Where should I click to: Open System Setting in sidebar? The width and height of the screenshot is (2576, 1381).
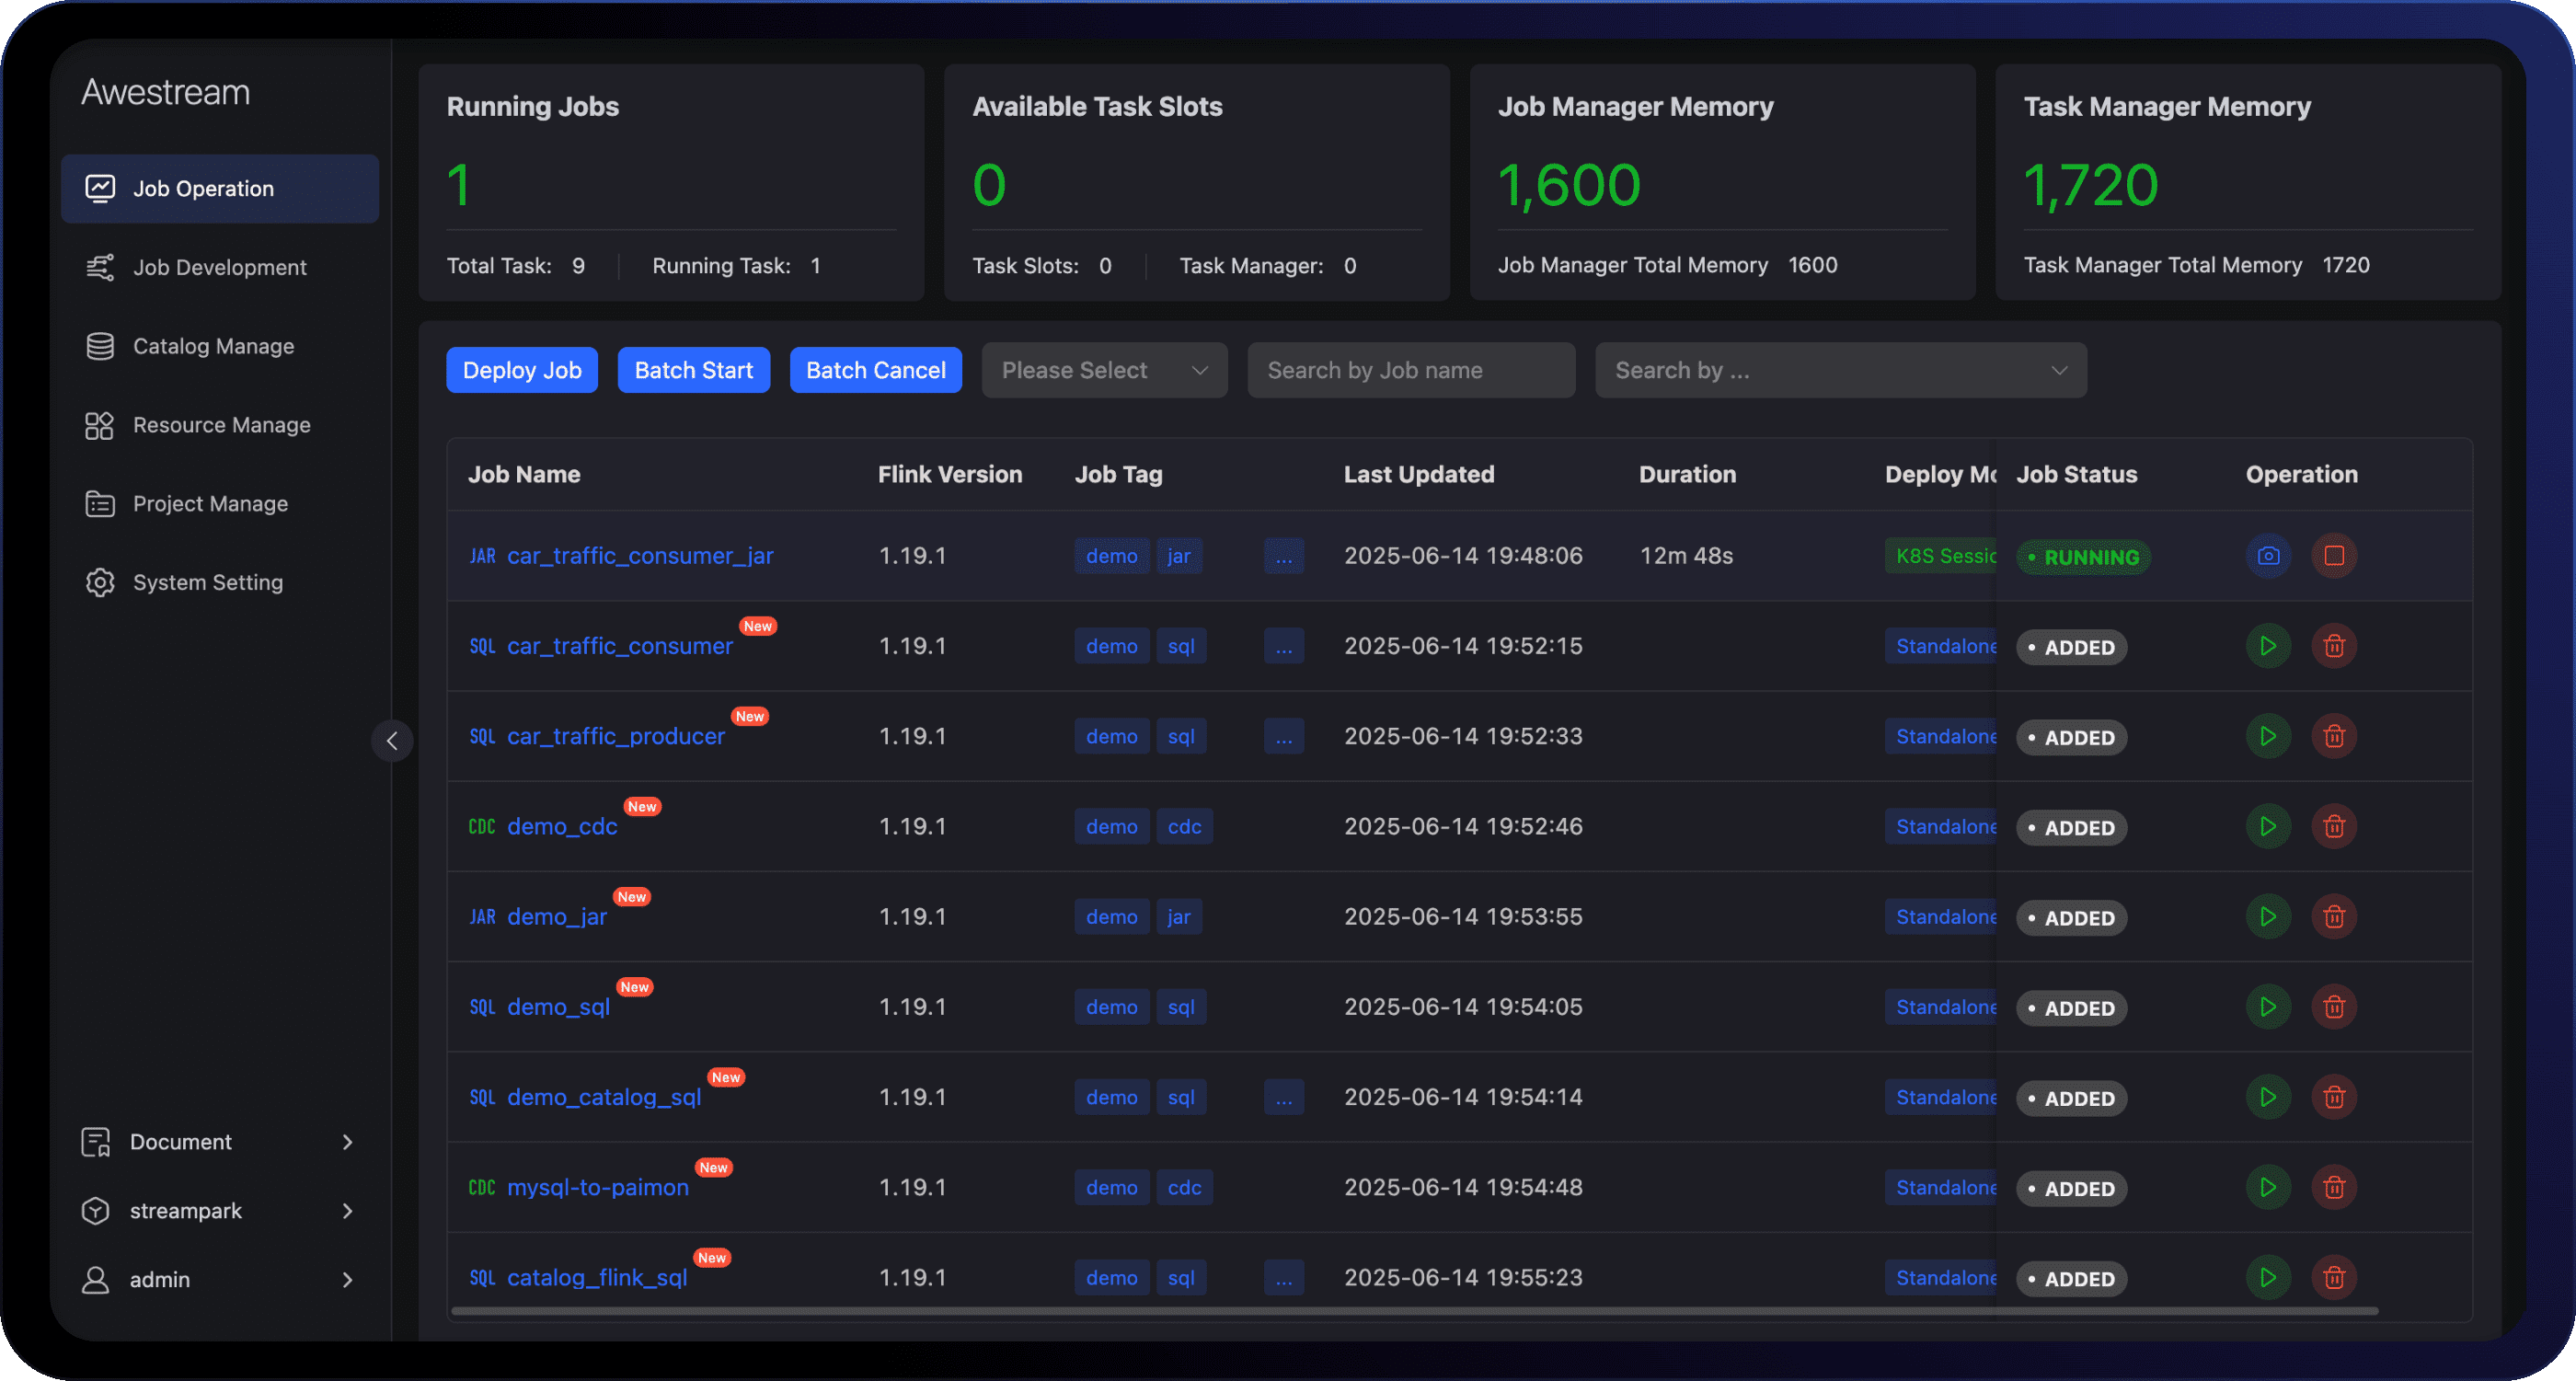point(207,582)
